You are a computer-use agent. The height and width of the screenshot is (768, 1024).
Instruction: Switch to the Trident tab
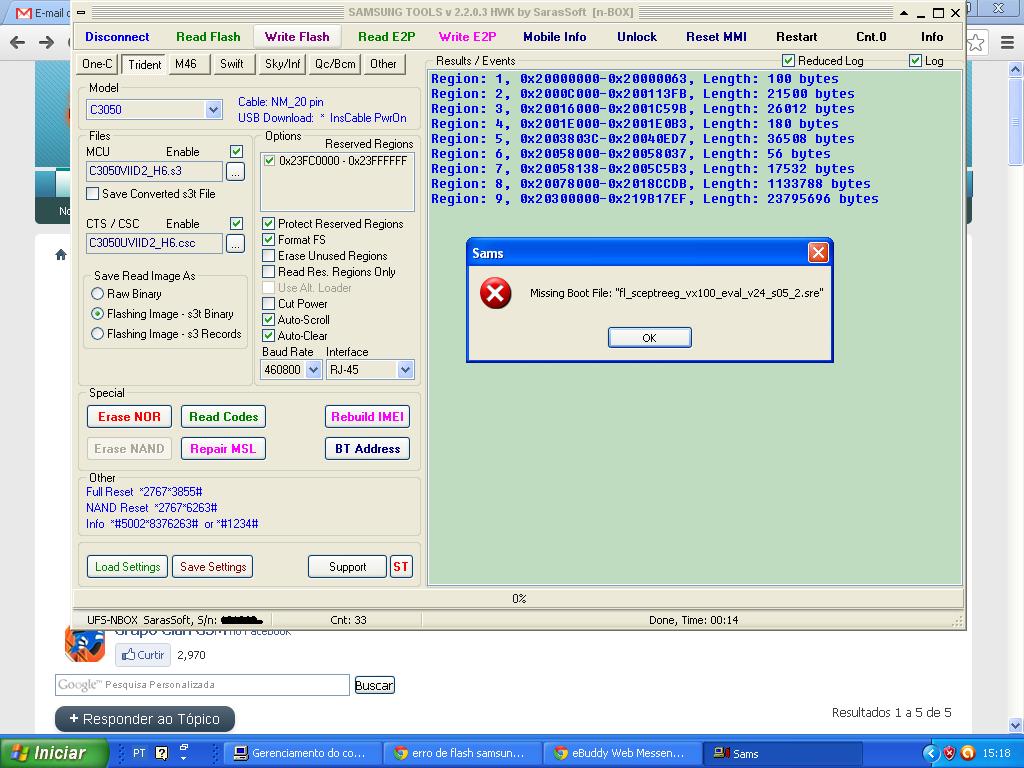[x=144, y=65]
